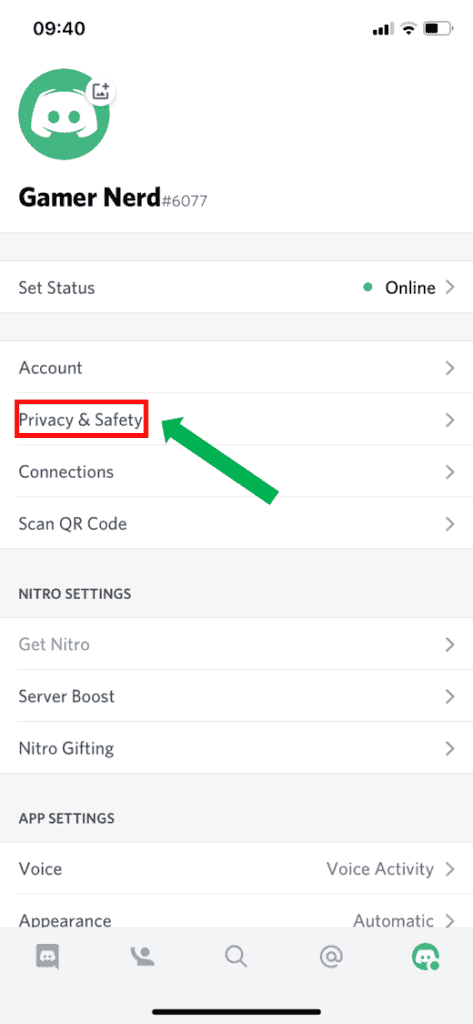Tap the green Discord avatar
This screenshot has height=1024, width=473.
tap(64, 116)
